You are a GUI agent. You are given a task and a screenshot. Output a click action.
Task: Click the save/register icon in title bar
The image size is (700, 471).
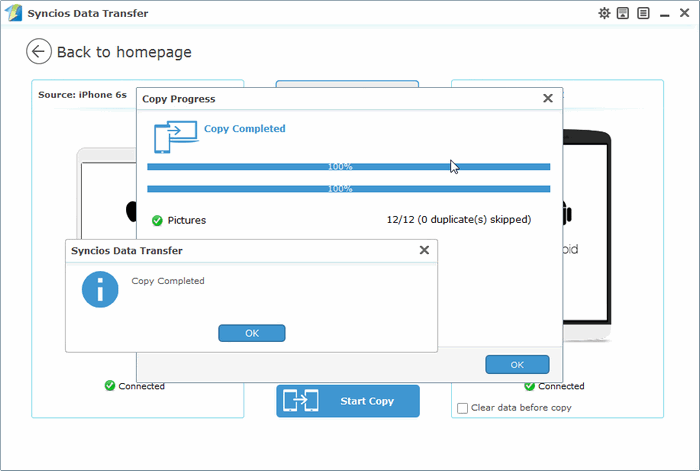point(623,13)
